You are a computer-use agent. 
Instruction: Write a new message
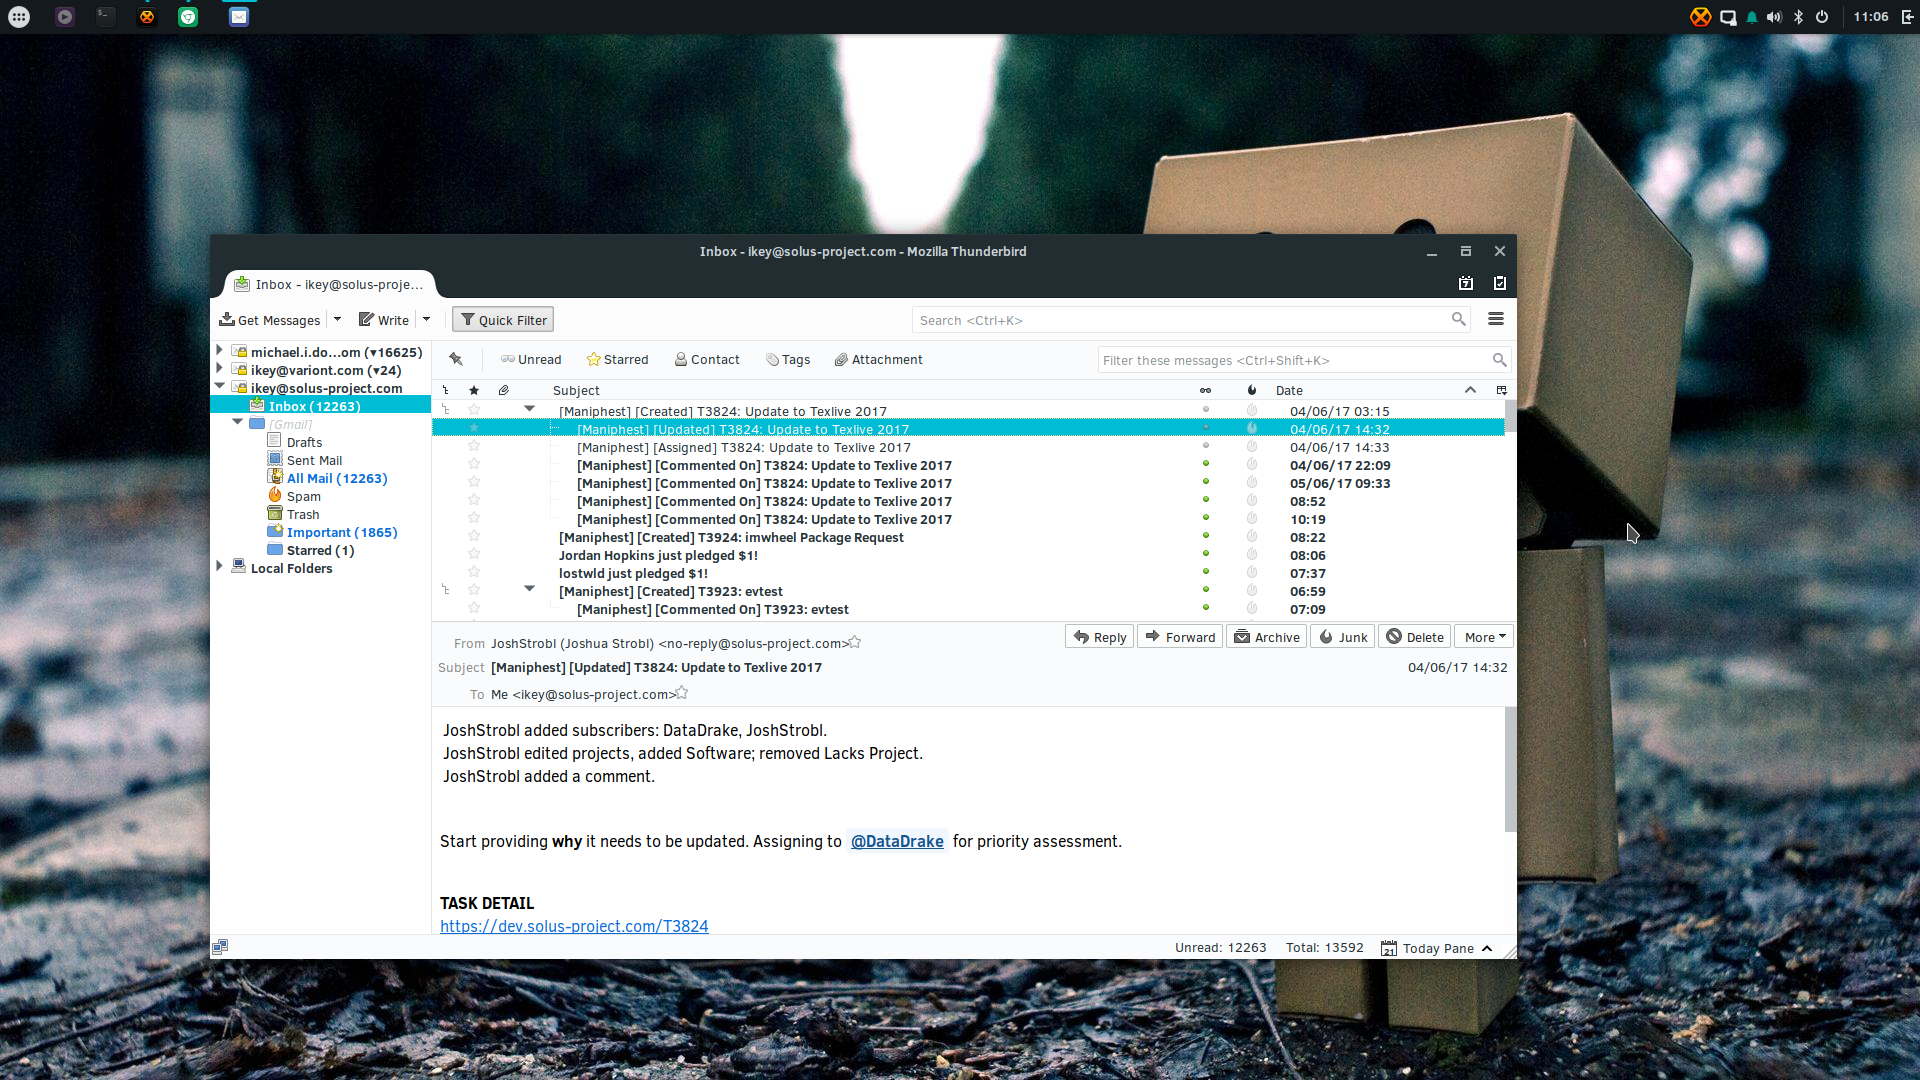pos(384,320)
